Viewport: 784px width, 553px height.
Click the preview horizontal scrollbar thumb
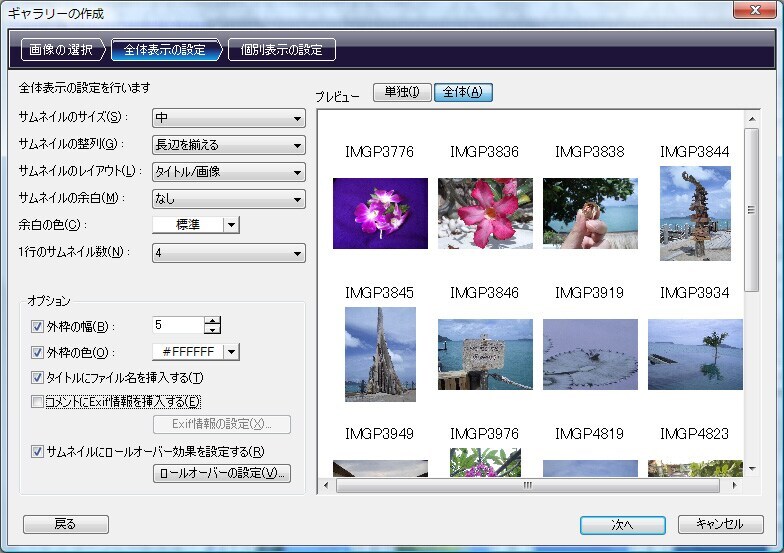pos(528,485)
